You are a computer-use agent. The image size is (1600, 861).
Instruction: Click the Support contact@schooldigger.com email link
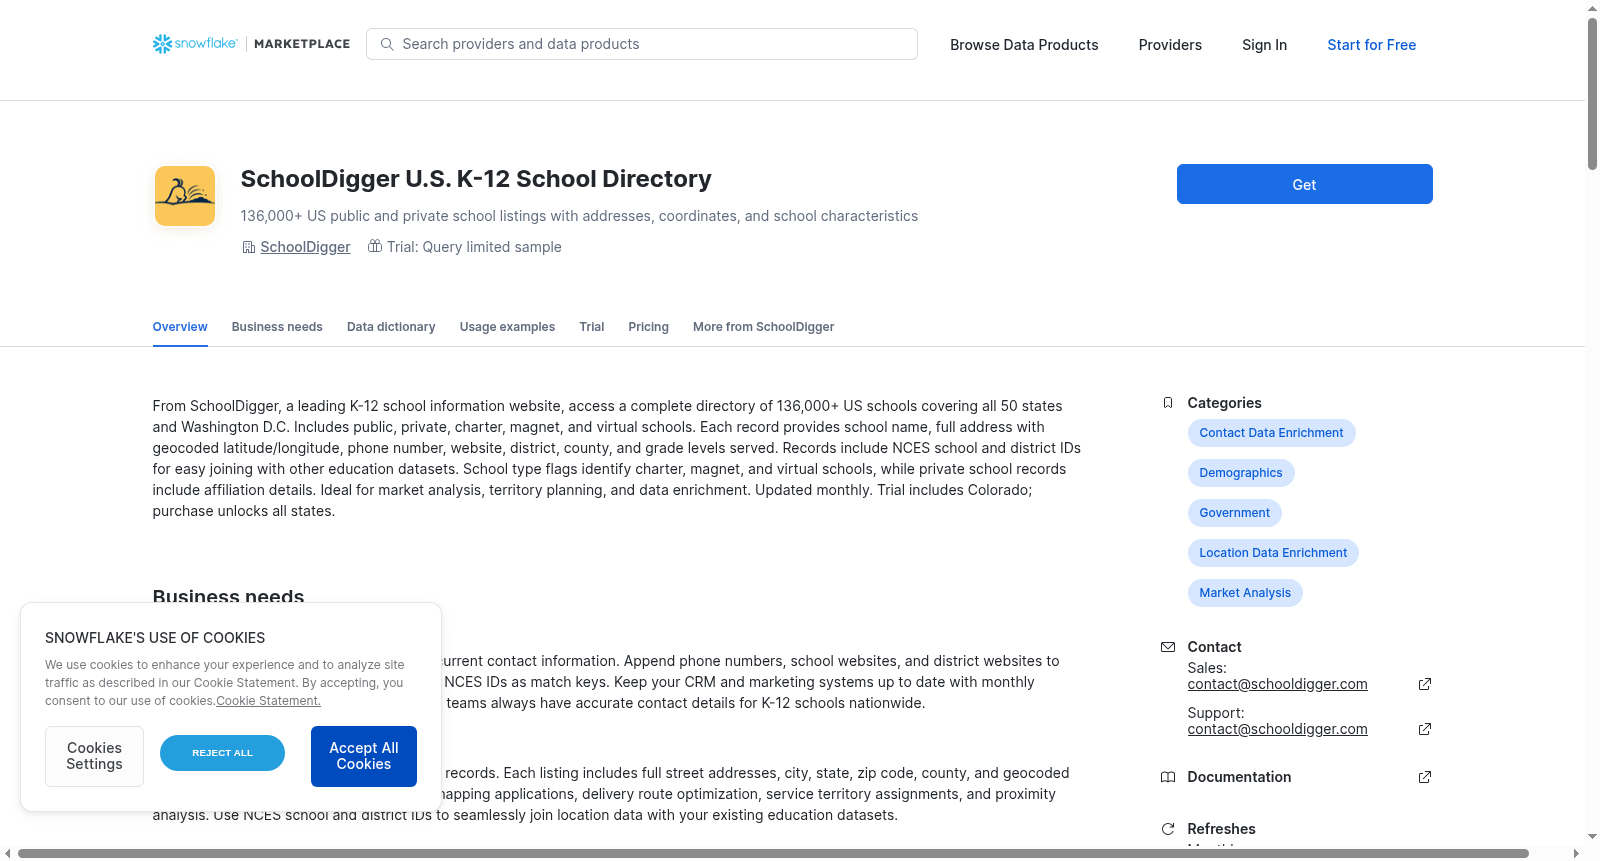click(x=1277, y=729)
